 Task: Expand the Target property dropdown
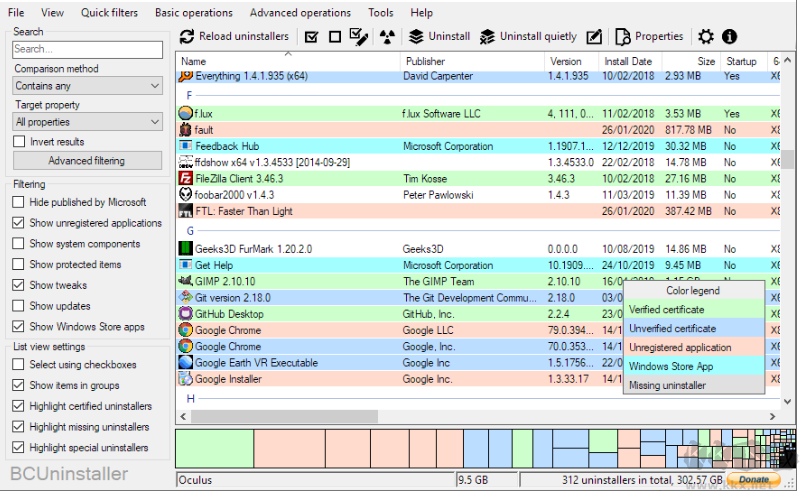88,122
